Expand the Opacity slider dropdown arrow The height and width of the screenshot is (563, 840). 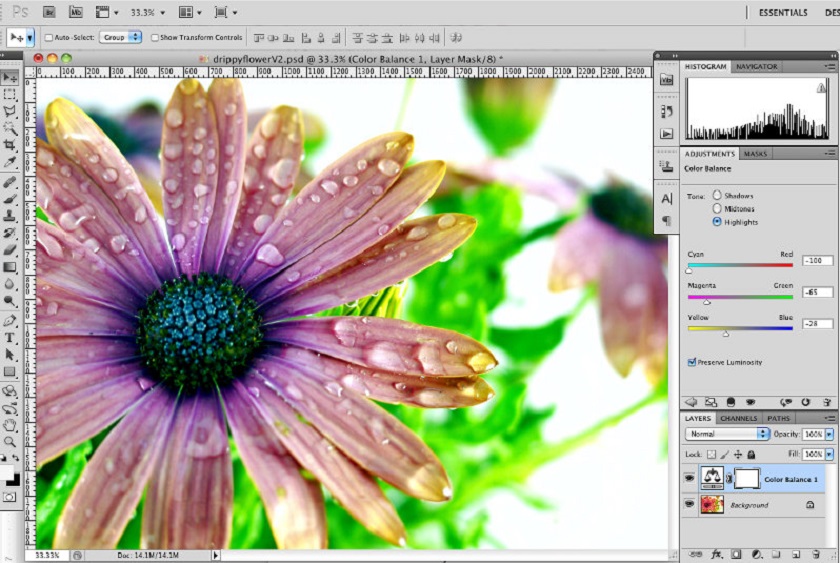[x=829, y=434]
